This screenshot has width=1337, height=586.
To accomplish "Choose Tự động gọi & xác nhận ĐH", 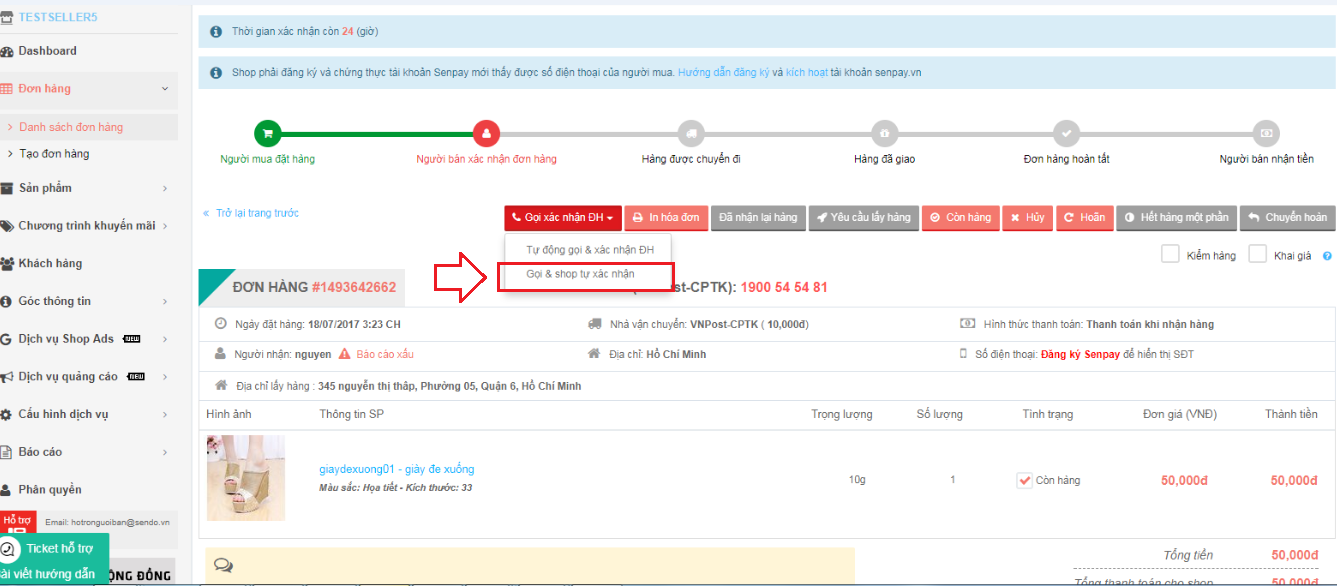I will pyautogui.click(x=589, y=249).
